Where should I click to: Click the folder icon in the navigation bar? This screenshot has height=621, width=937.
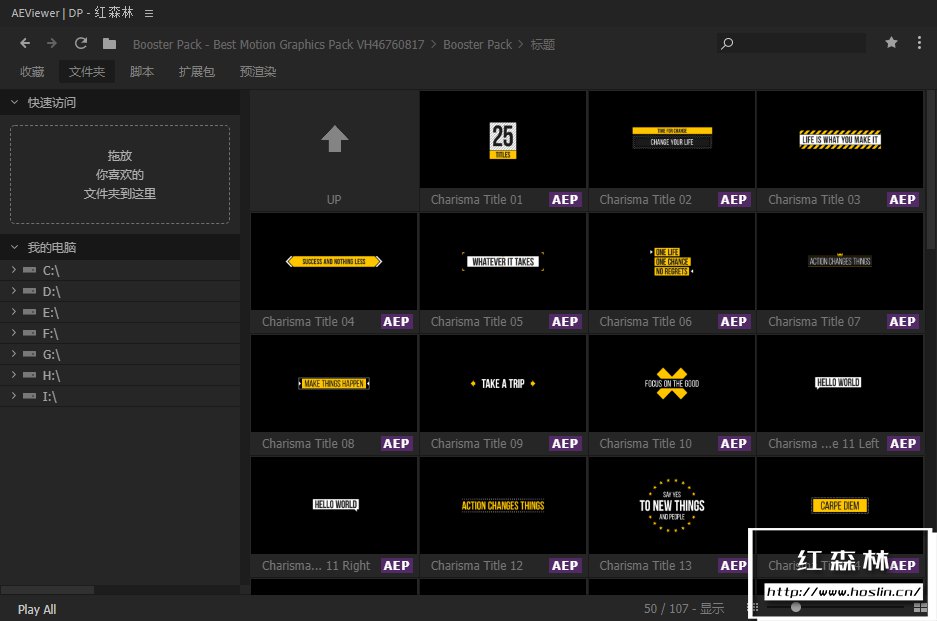[x=109, y=43]
